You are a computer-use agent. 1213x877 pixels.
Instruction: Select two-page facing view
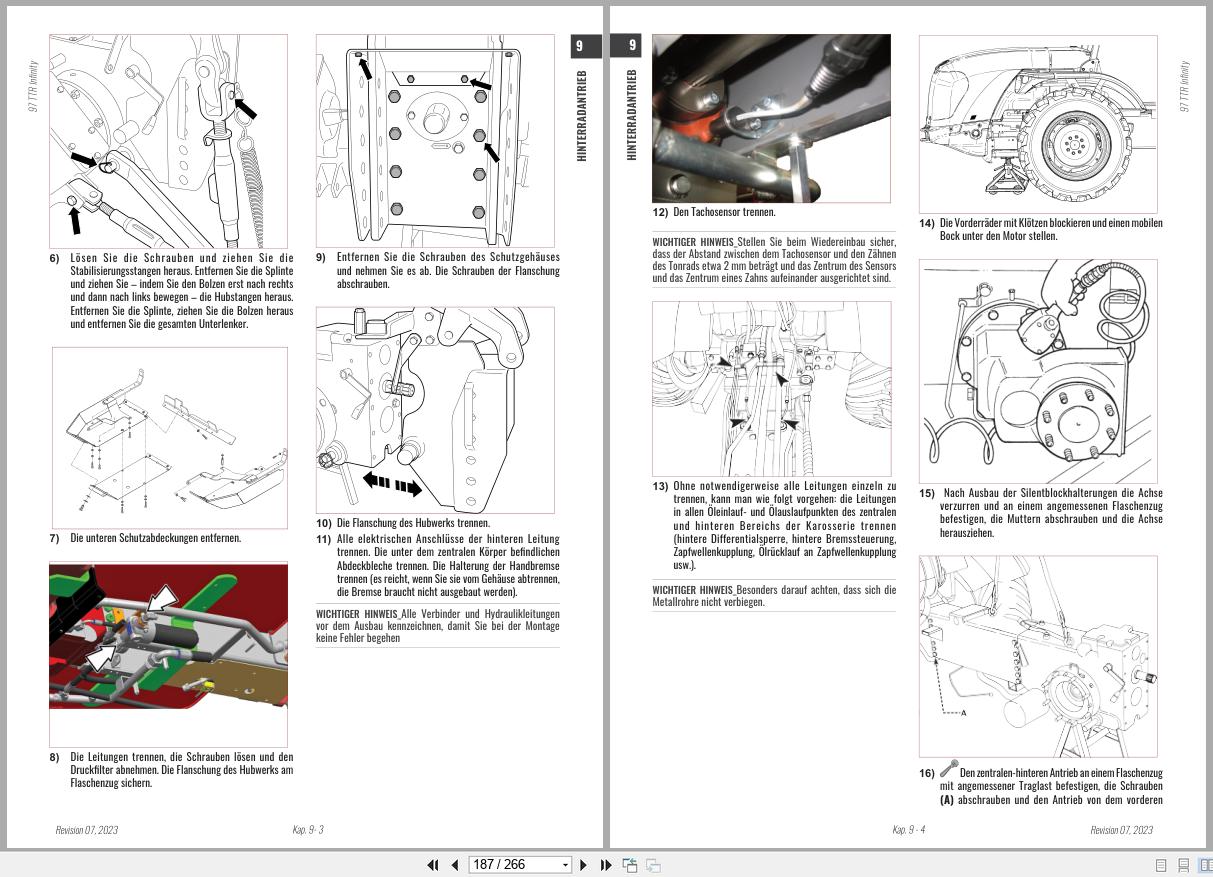click(x=1205, y=865)
